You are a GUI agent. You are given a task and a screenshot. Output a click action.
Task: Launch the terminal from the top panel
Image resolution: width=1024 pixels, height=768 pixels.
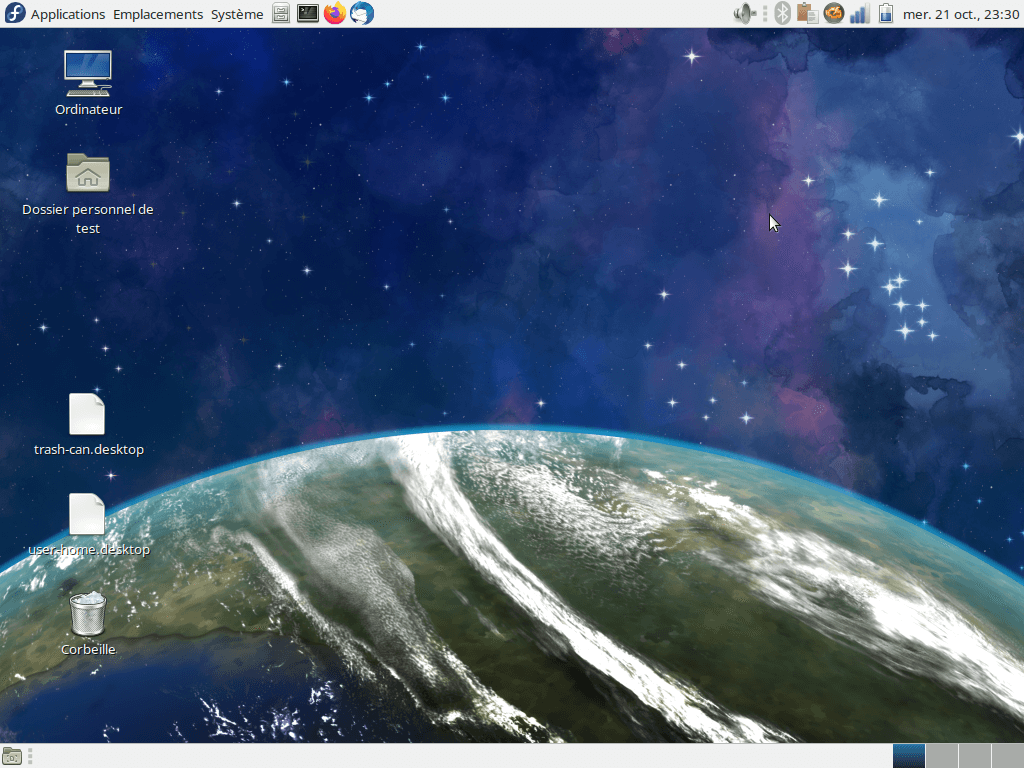click(x=308, y=13)
